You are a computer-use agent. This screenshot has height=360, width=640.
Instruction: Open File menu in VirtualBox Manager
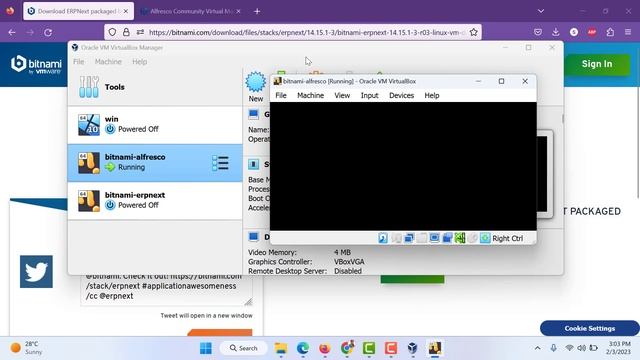coord(79,62)
